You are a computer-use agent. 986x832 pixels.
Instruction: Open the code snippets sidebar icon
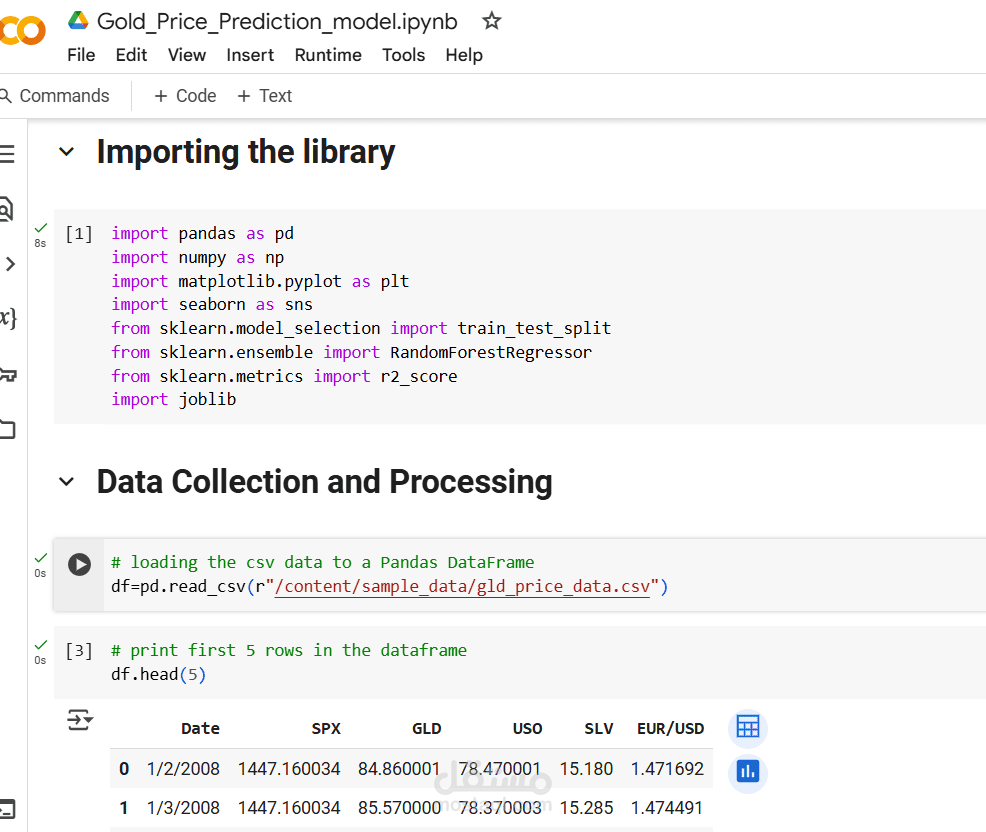pyautogui.click(x=9, y=264)
